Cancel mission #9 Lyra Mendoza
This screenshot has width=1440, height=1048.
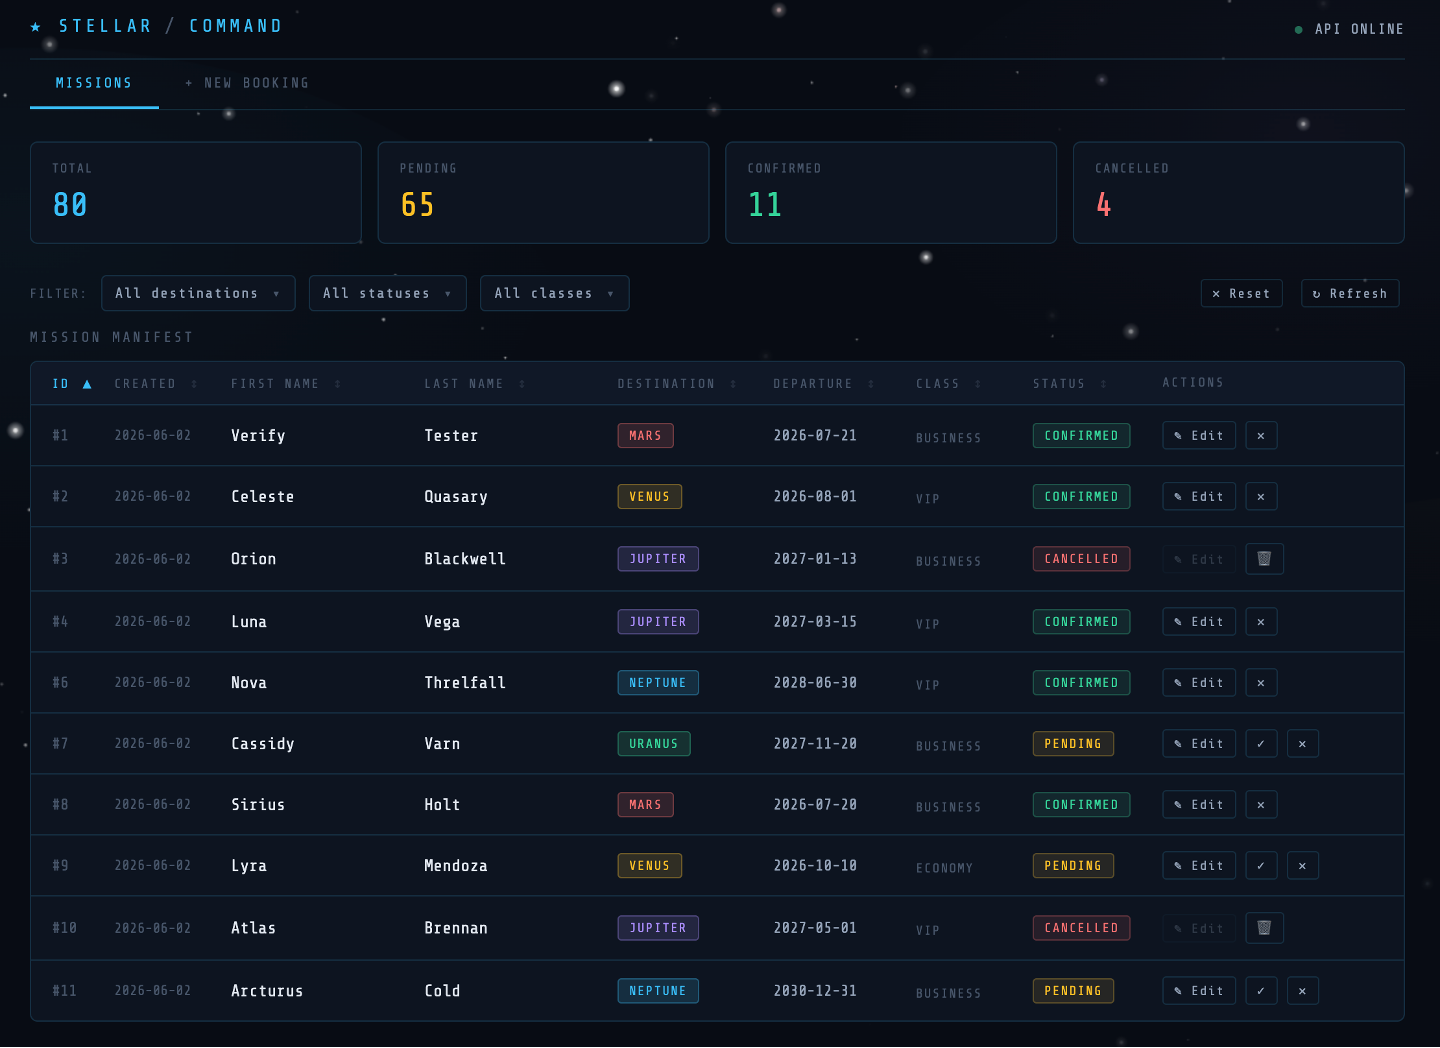1302,866
